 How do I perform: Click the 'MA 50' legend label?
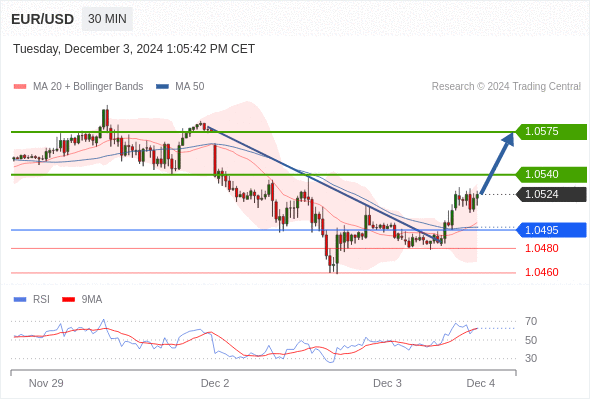point(190,87)
